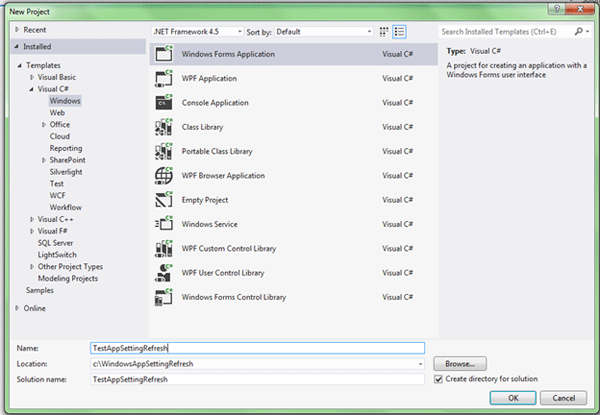This screenshot has height=415, width=600.
Task: Click the Portable Class Library template icon
Action: pyautogui.click(x=164, y=151)
